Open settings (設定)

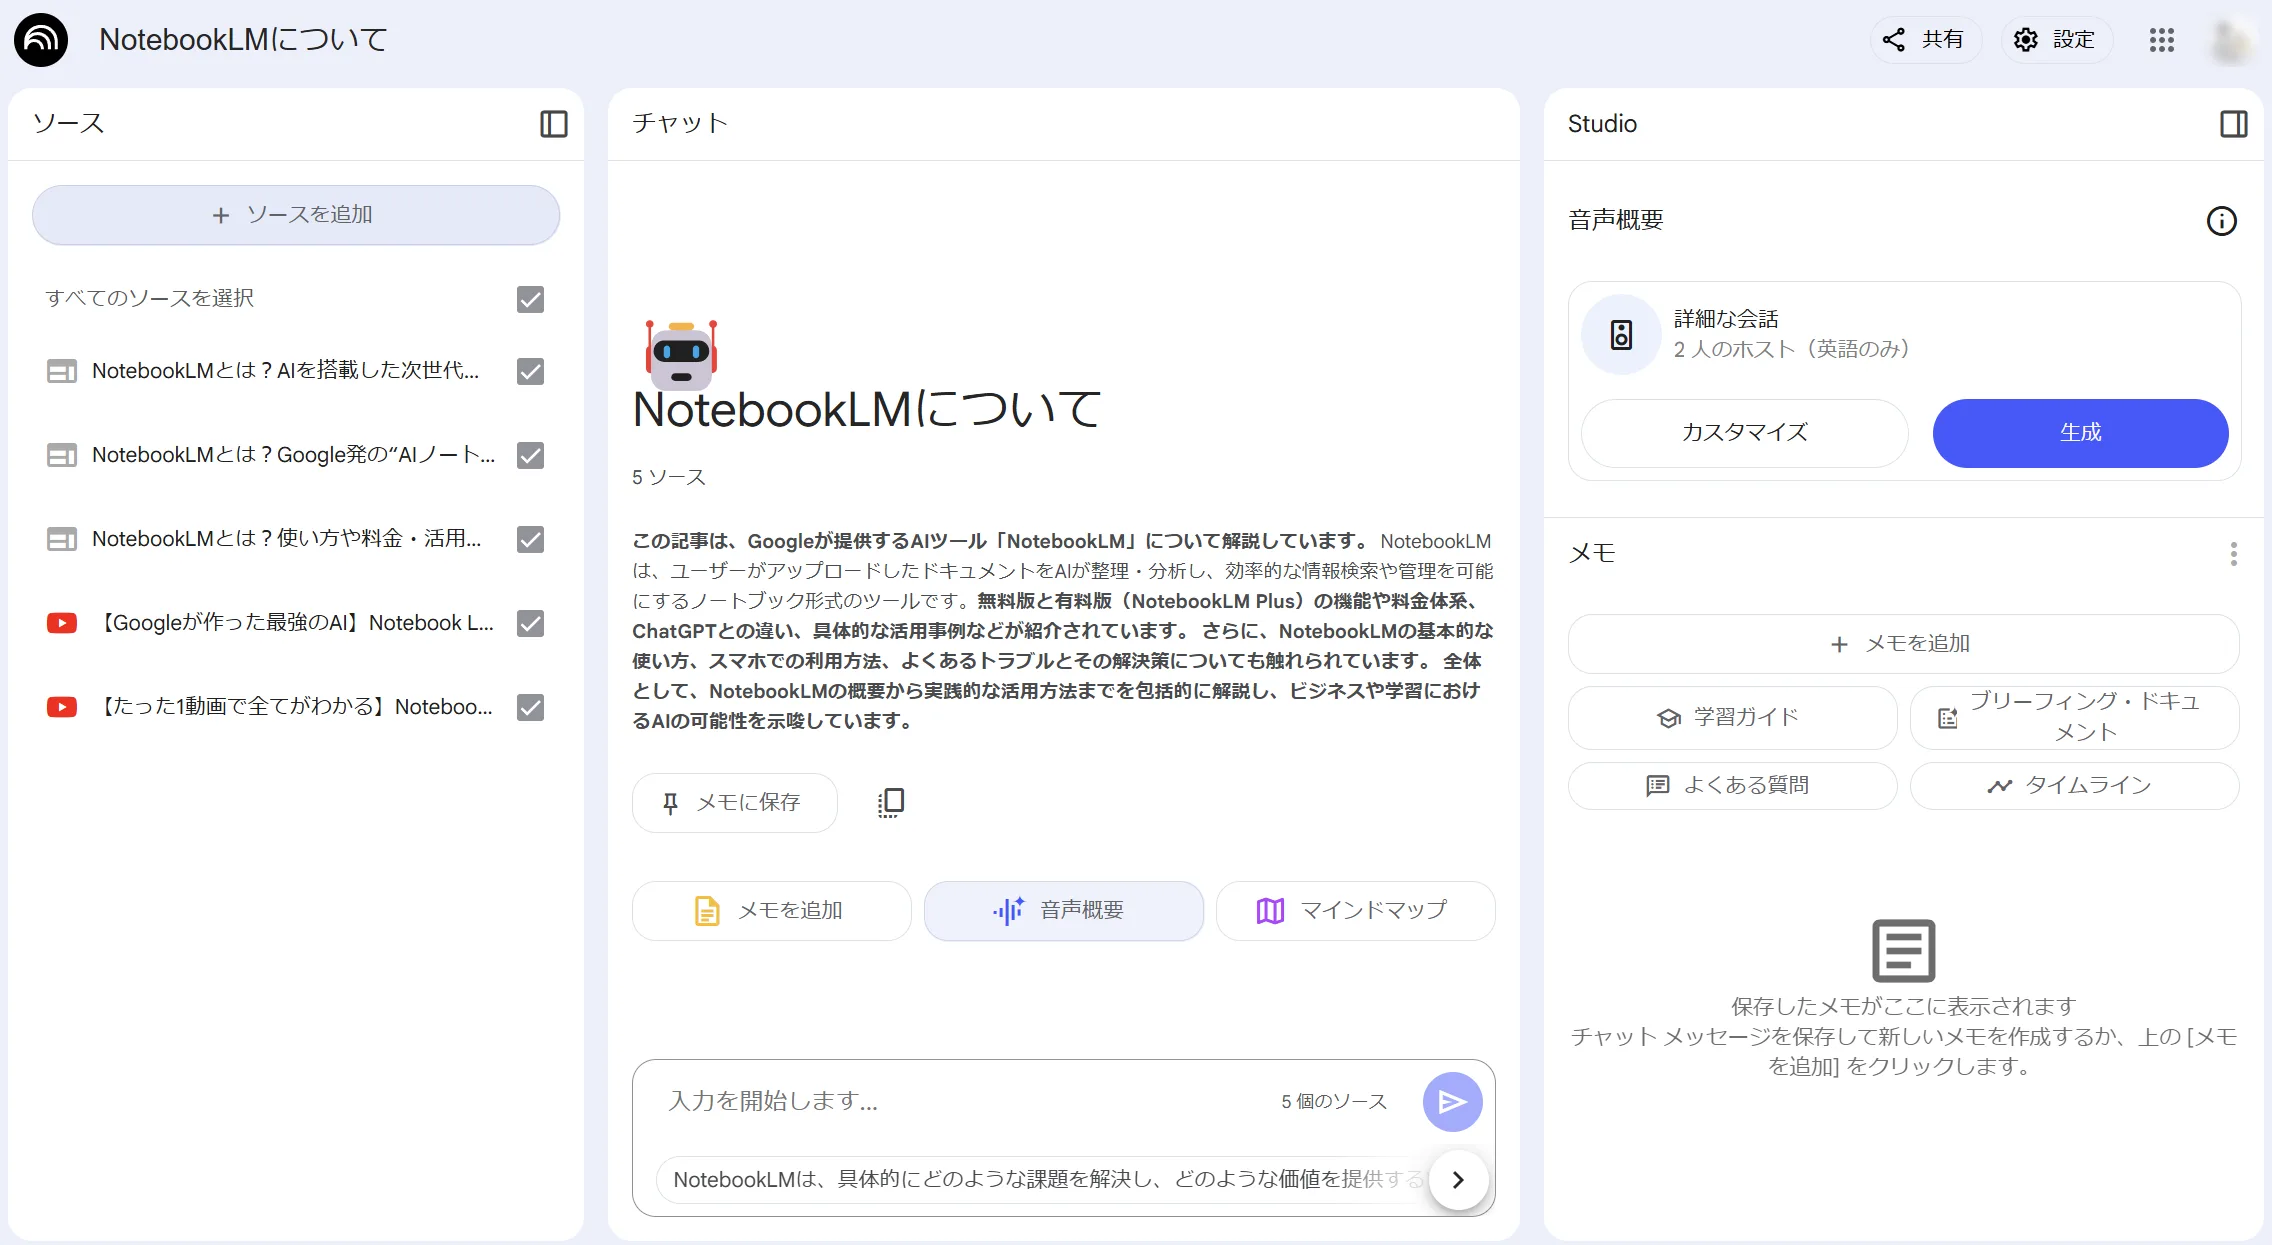coord(2055,40)
